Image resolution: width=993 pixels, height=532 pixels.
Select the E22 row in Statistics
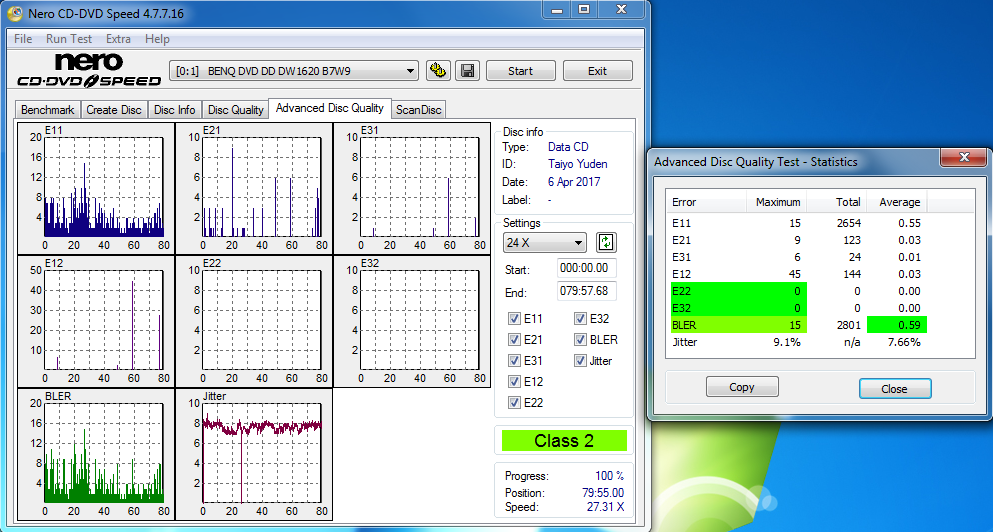(797, 291)
